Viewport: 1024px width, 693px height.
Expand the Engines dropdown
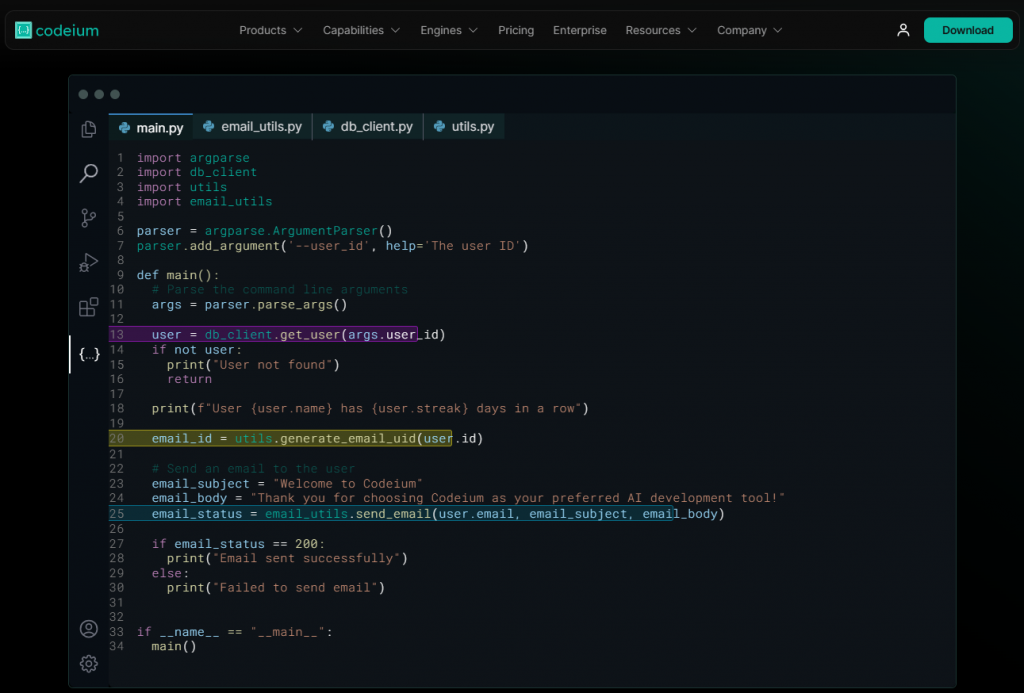pos(449,30)
